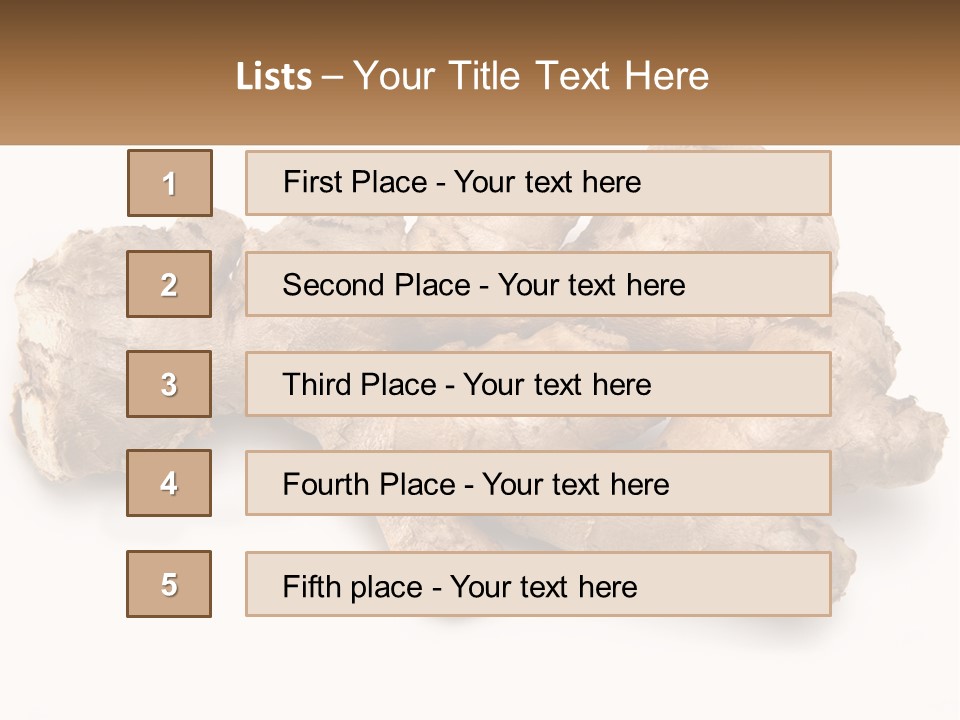The height and width of the screenshot is (720, 960).
Task: Click the bold word "Lists" in the title
Action: pyautogui.click(x=273, y=77)
